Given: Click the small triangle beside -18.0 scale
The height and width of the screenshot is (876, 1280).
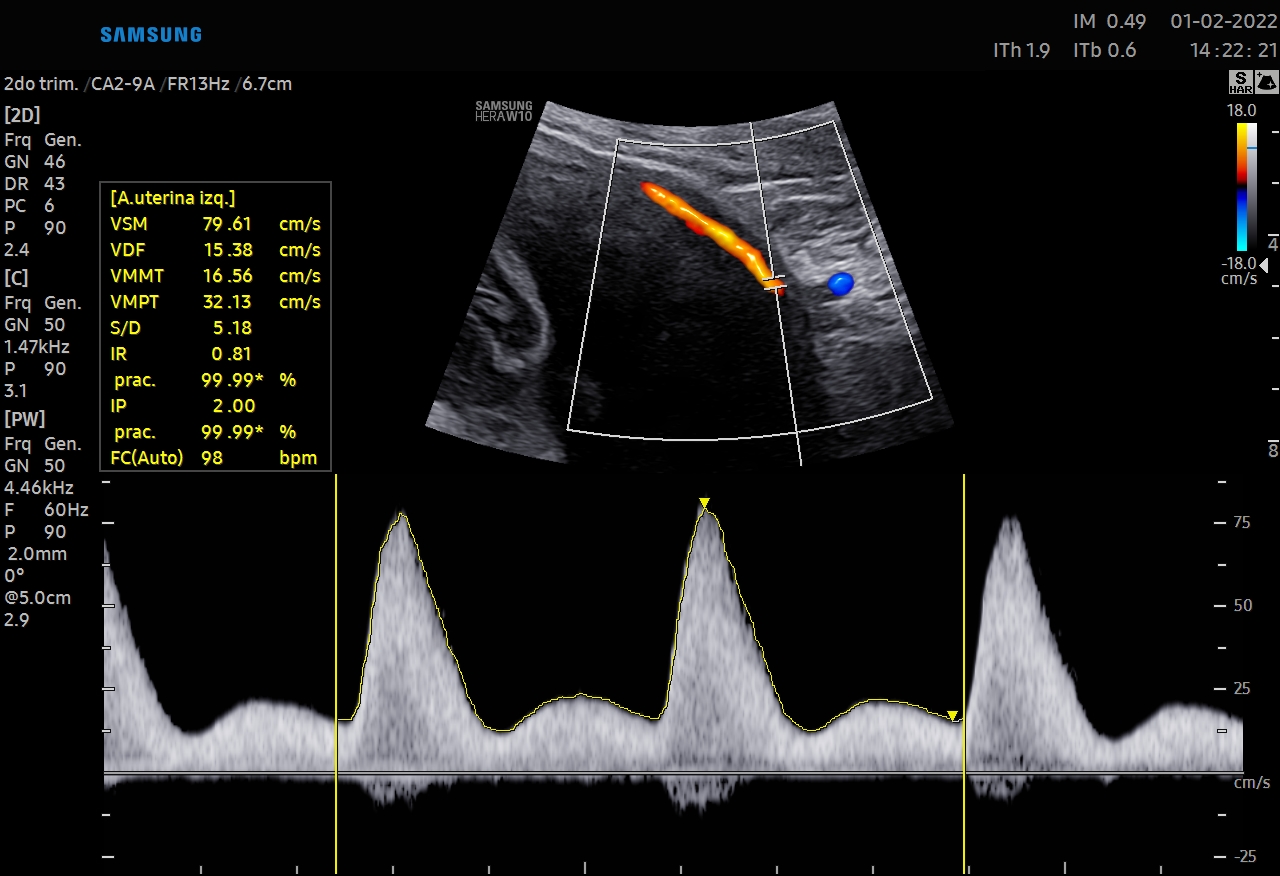Looking at the screenshot, I should (x=1271, y=244).
